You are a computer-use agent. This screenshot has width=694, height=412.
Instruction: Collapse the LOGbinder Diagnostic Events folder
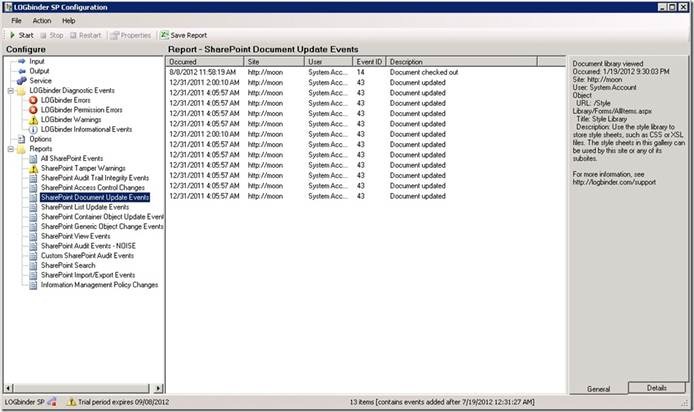[9, 91]
